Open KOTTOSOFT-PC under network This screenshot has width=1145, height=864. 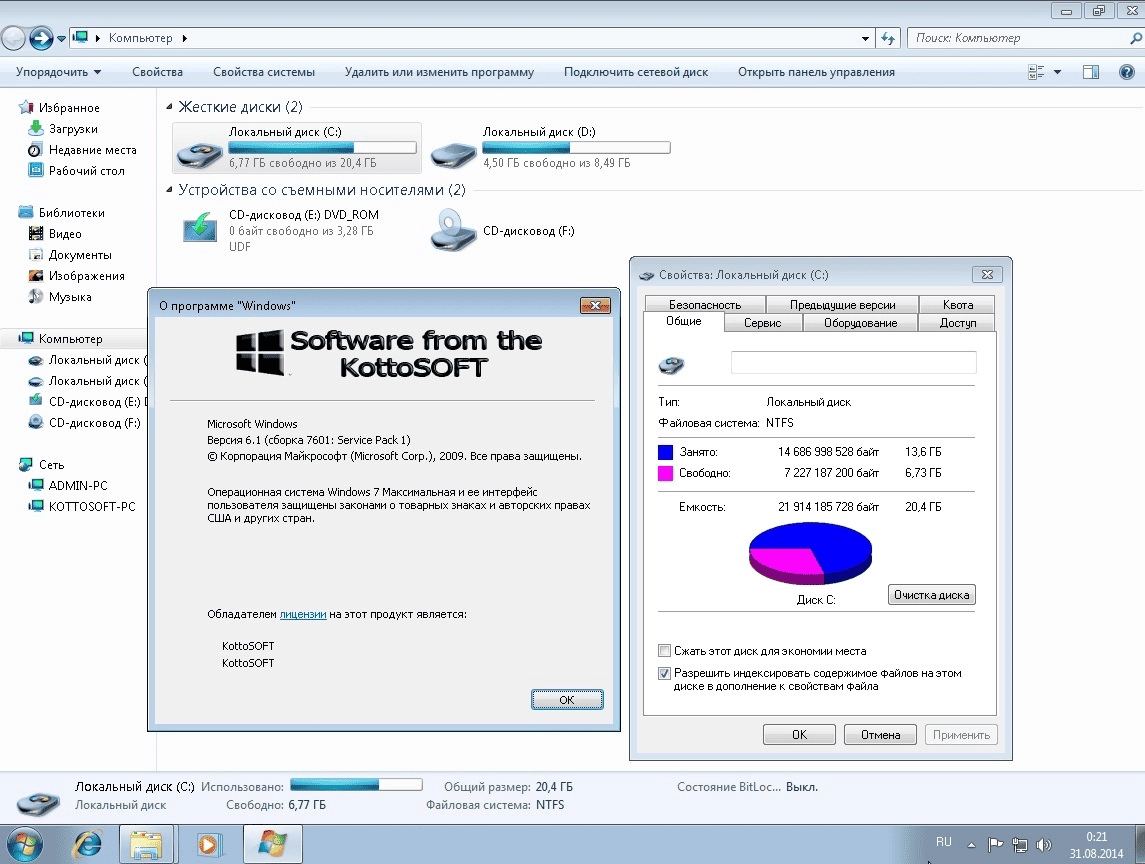pyautogui.click(x=91, y=506)
